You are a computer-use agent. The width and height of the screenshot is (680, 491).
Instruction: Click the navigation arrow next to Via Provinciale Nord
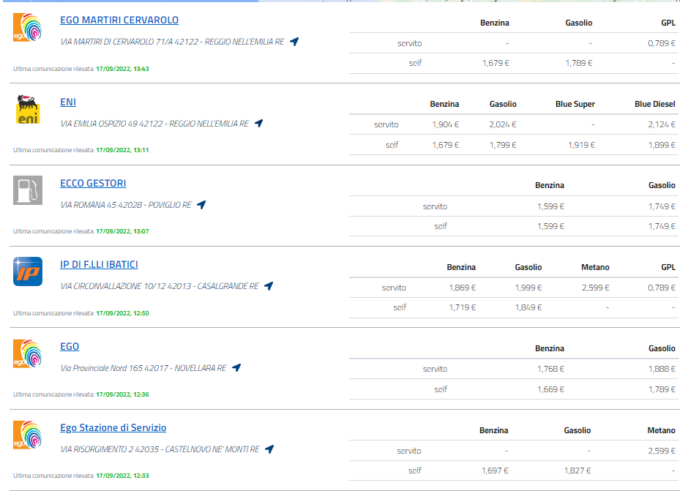point(236,368)
